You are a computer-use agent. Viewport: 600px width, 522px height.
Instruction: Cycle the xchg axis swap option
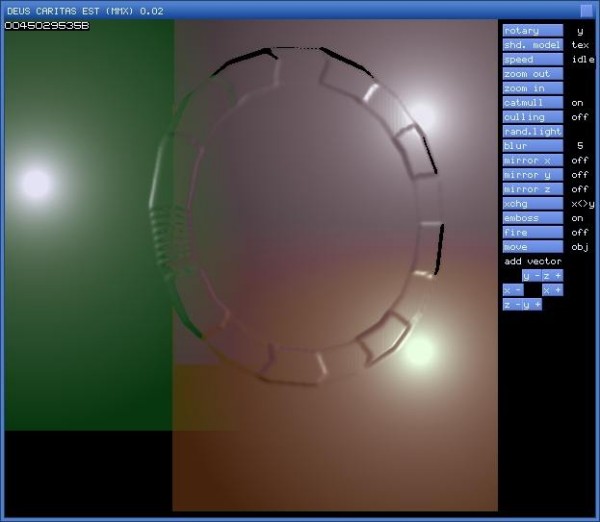(x=532, y=203)
